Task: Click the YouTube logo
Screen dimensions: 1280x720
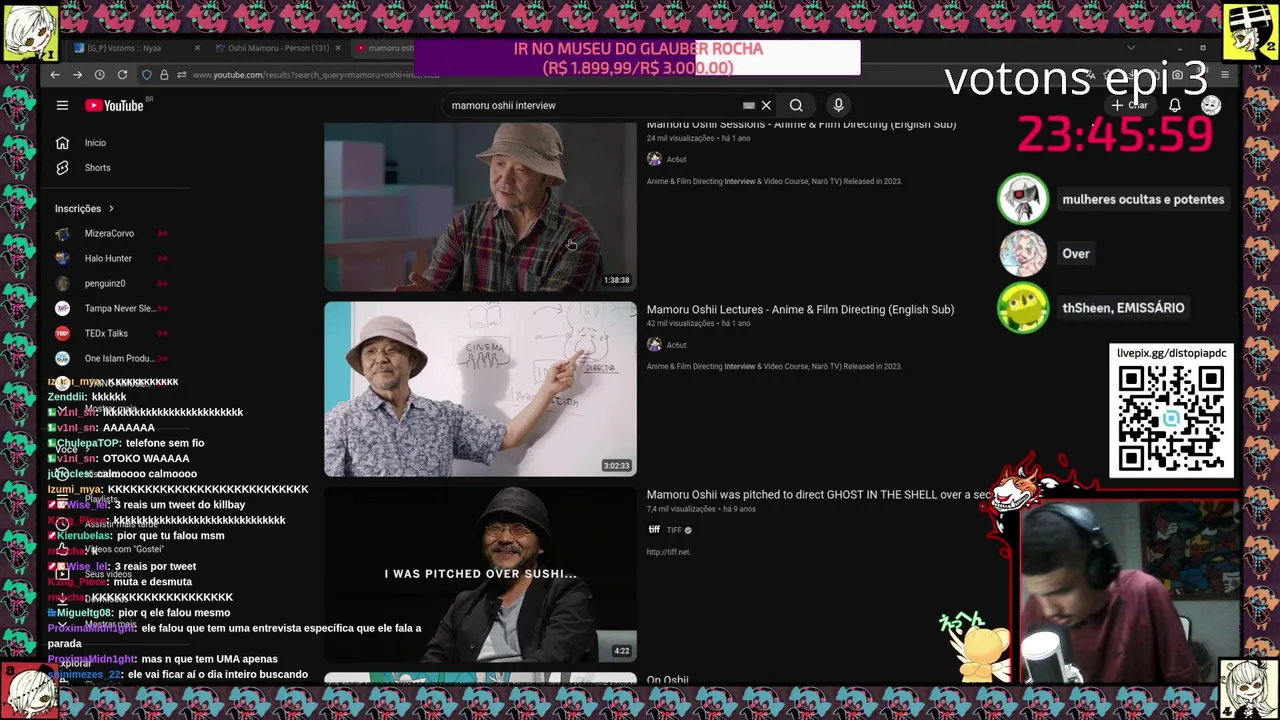Action: coord(114,105)
